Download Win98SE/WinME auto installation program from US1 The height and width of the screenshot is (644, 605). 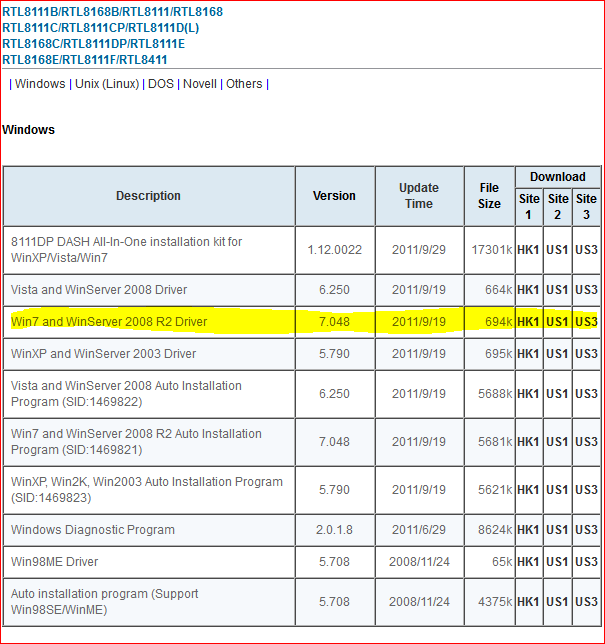[x=557, y=602]
